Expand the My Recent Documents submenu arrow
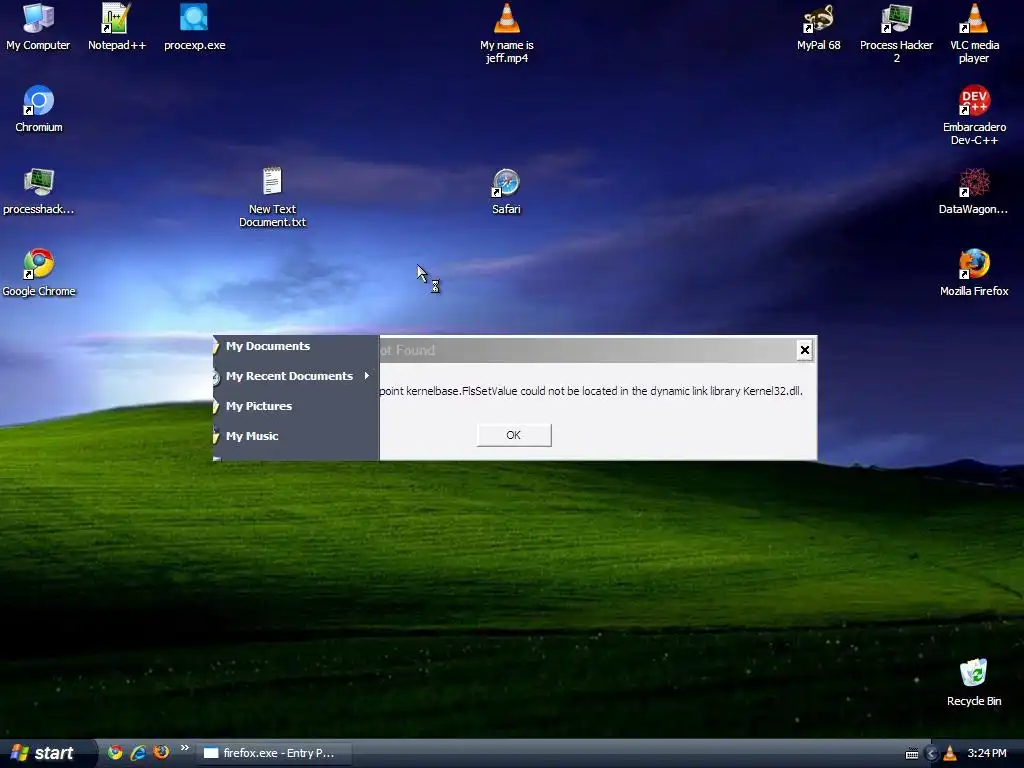This screenshot has height=768, width=1024. click(367, 376)
